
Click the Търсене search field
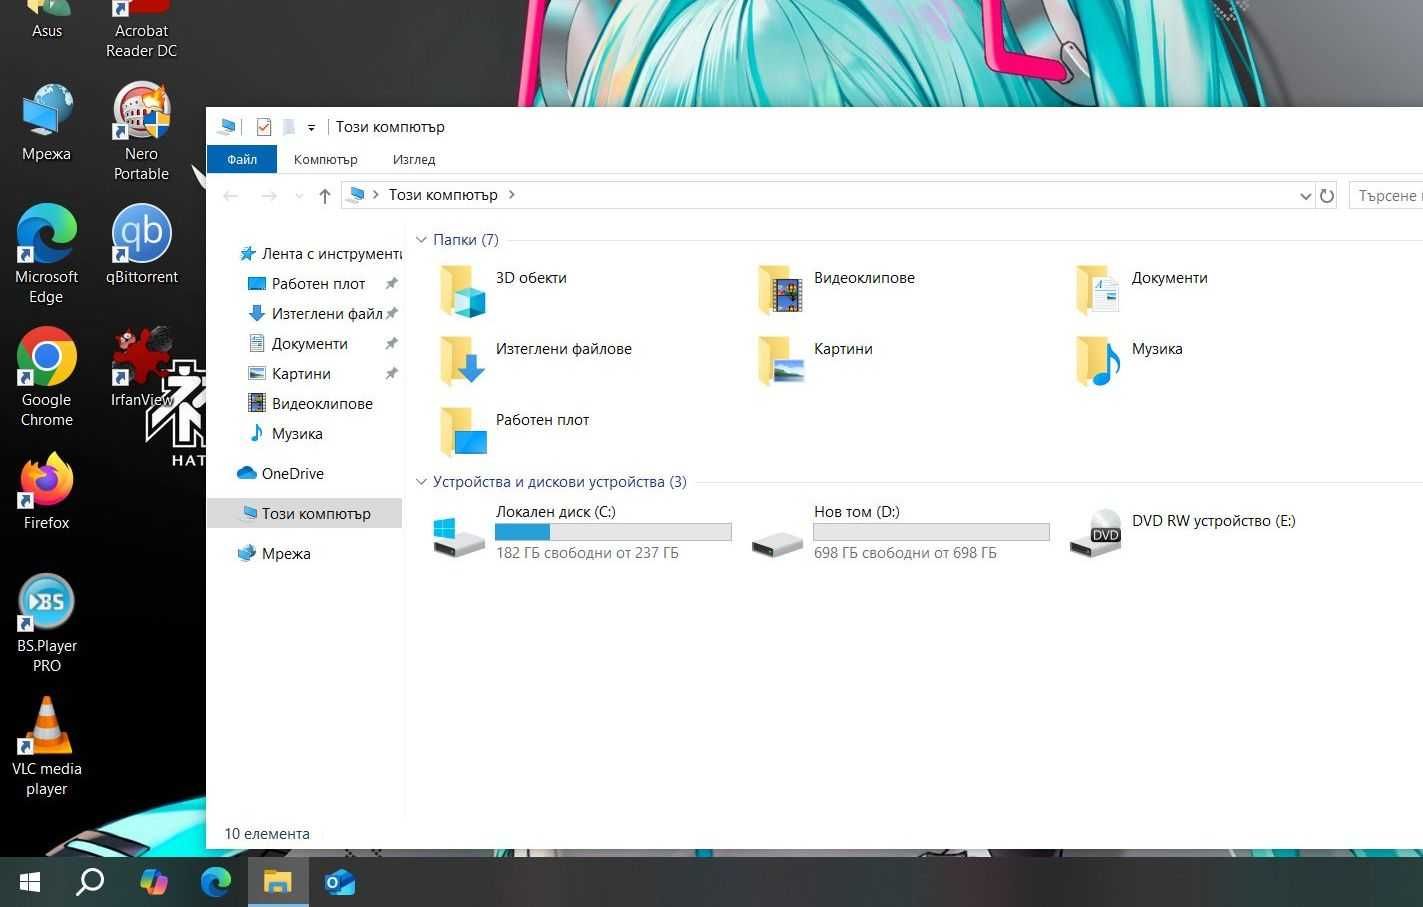[x=1386, y=196]
